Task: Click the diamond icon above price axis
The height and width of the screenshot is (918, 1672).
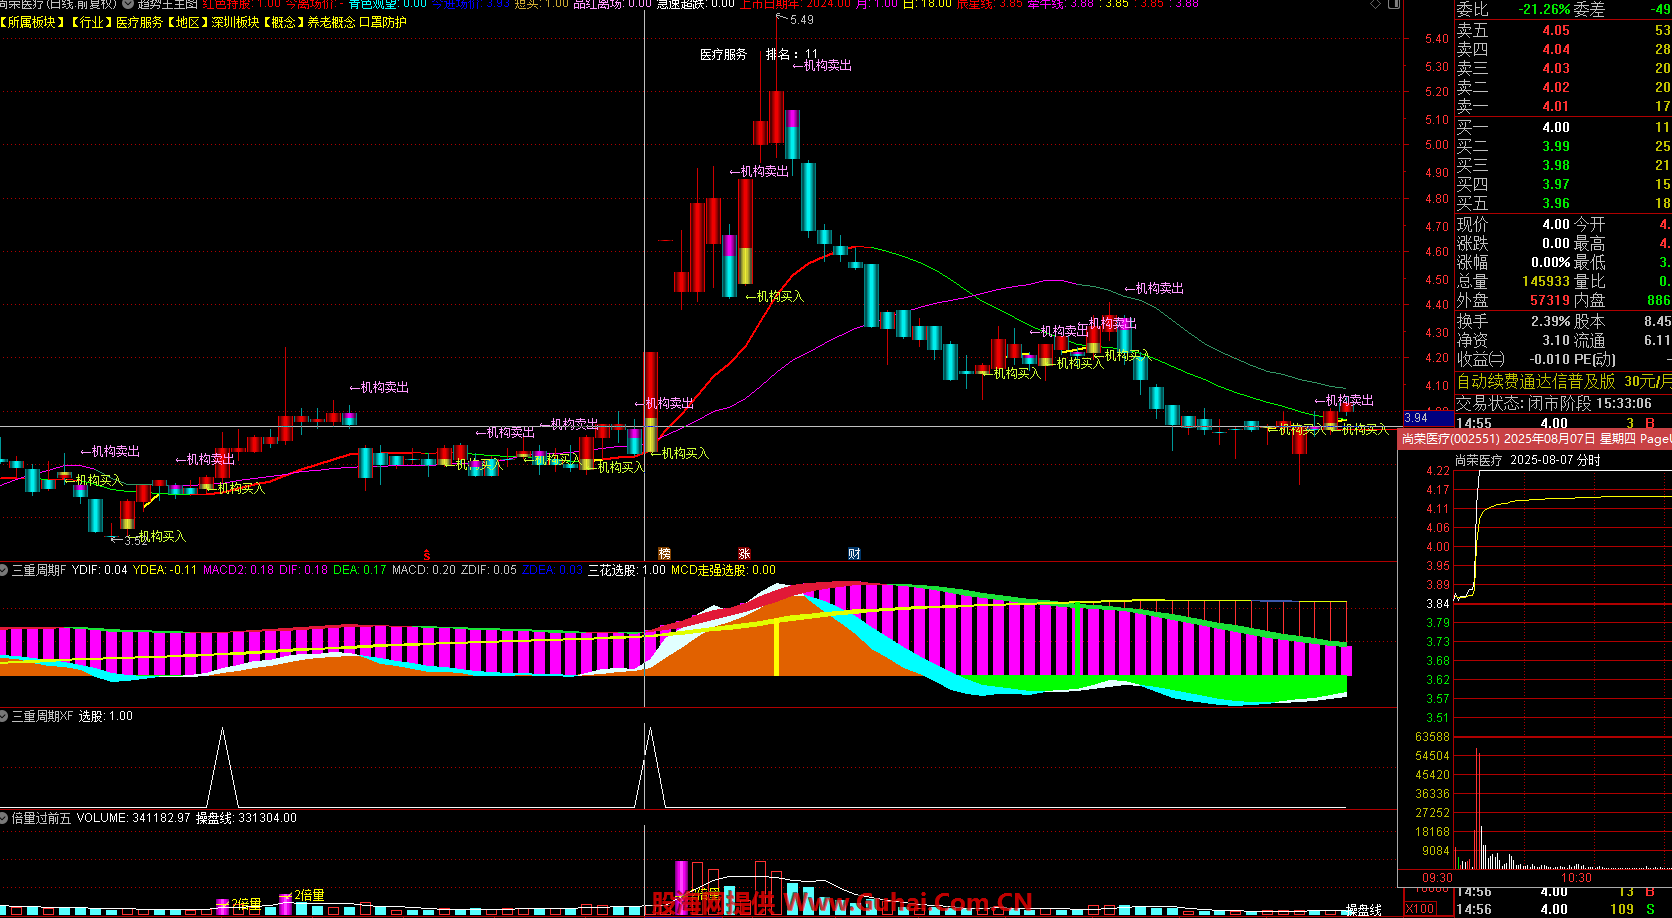Action: tap(1377, 5)
